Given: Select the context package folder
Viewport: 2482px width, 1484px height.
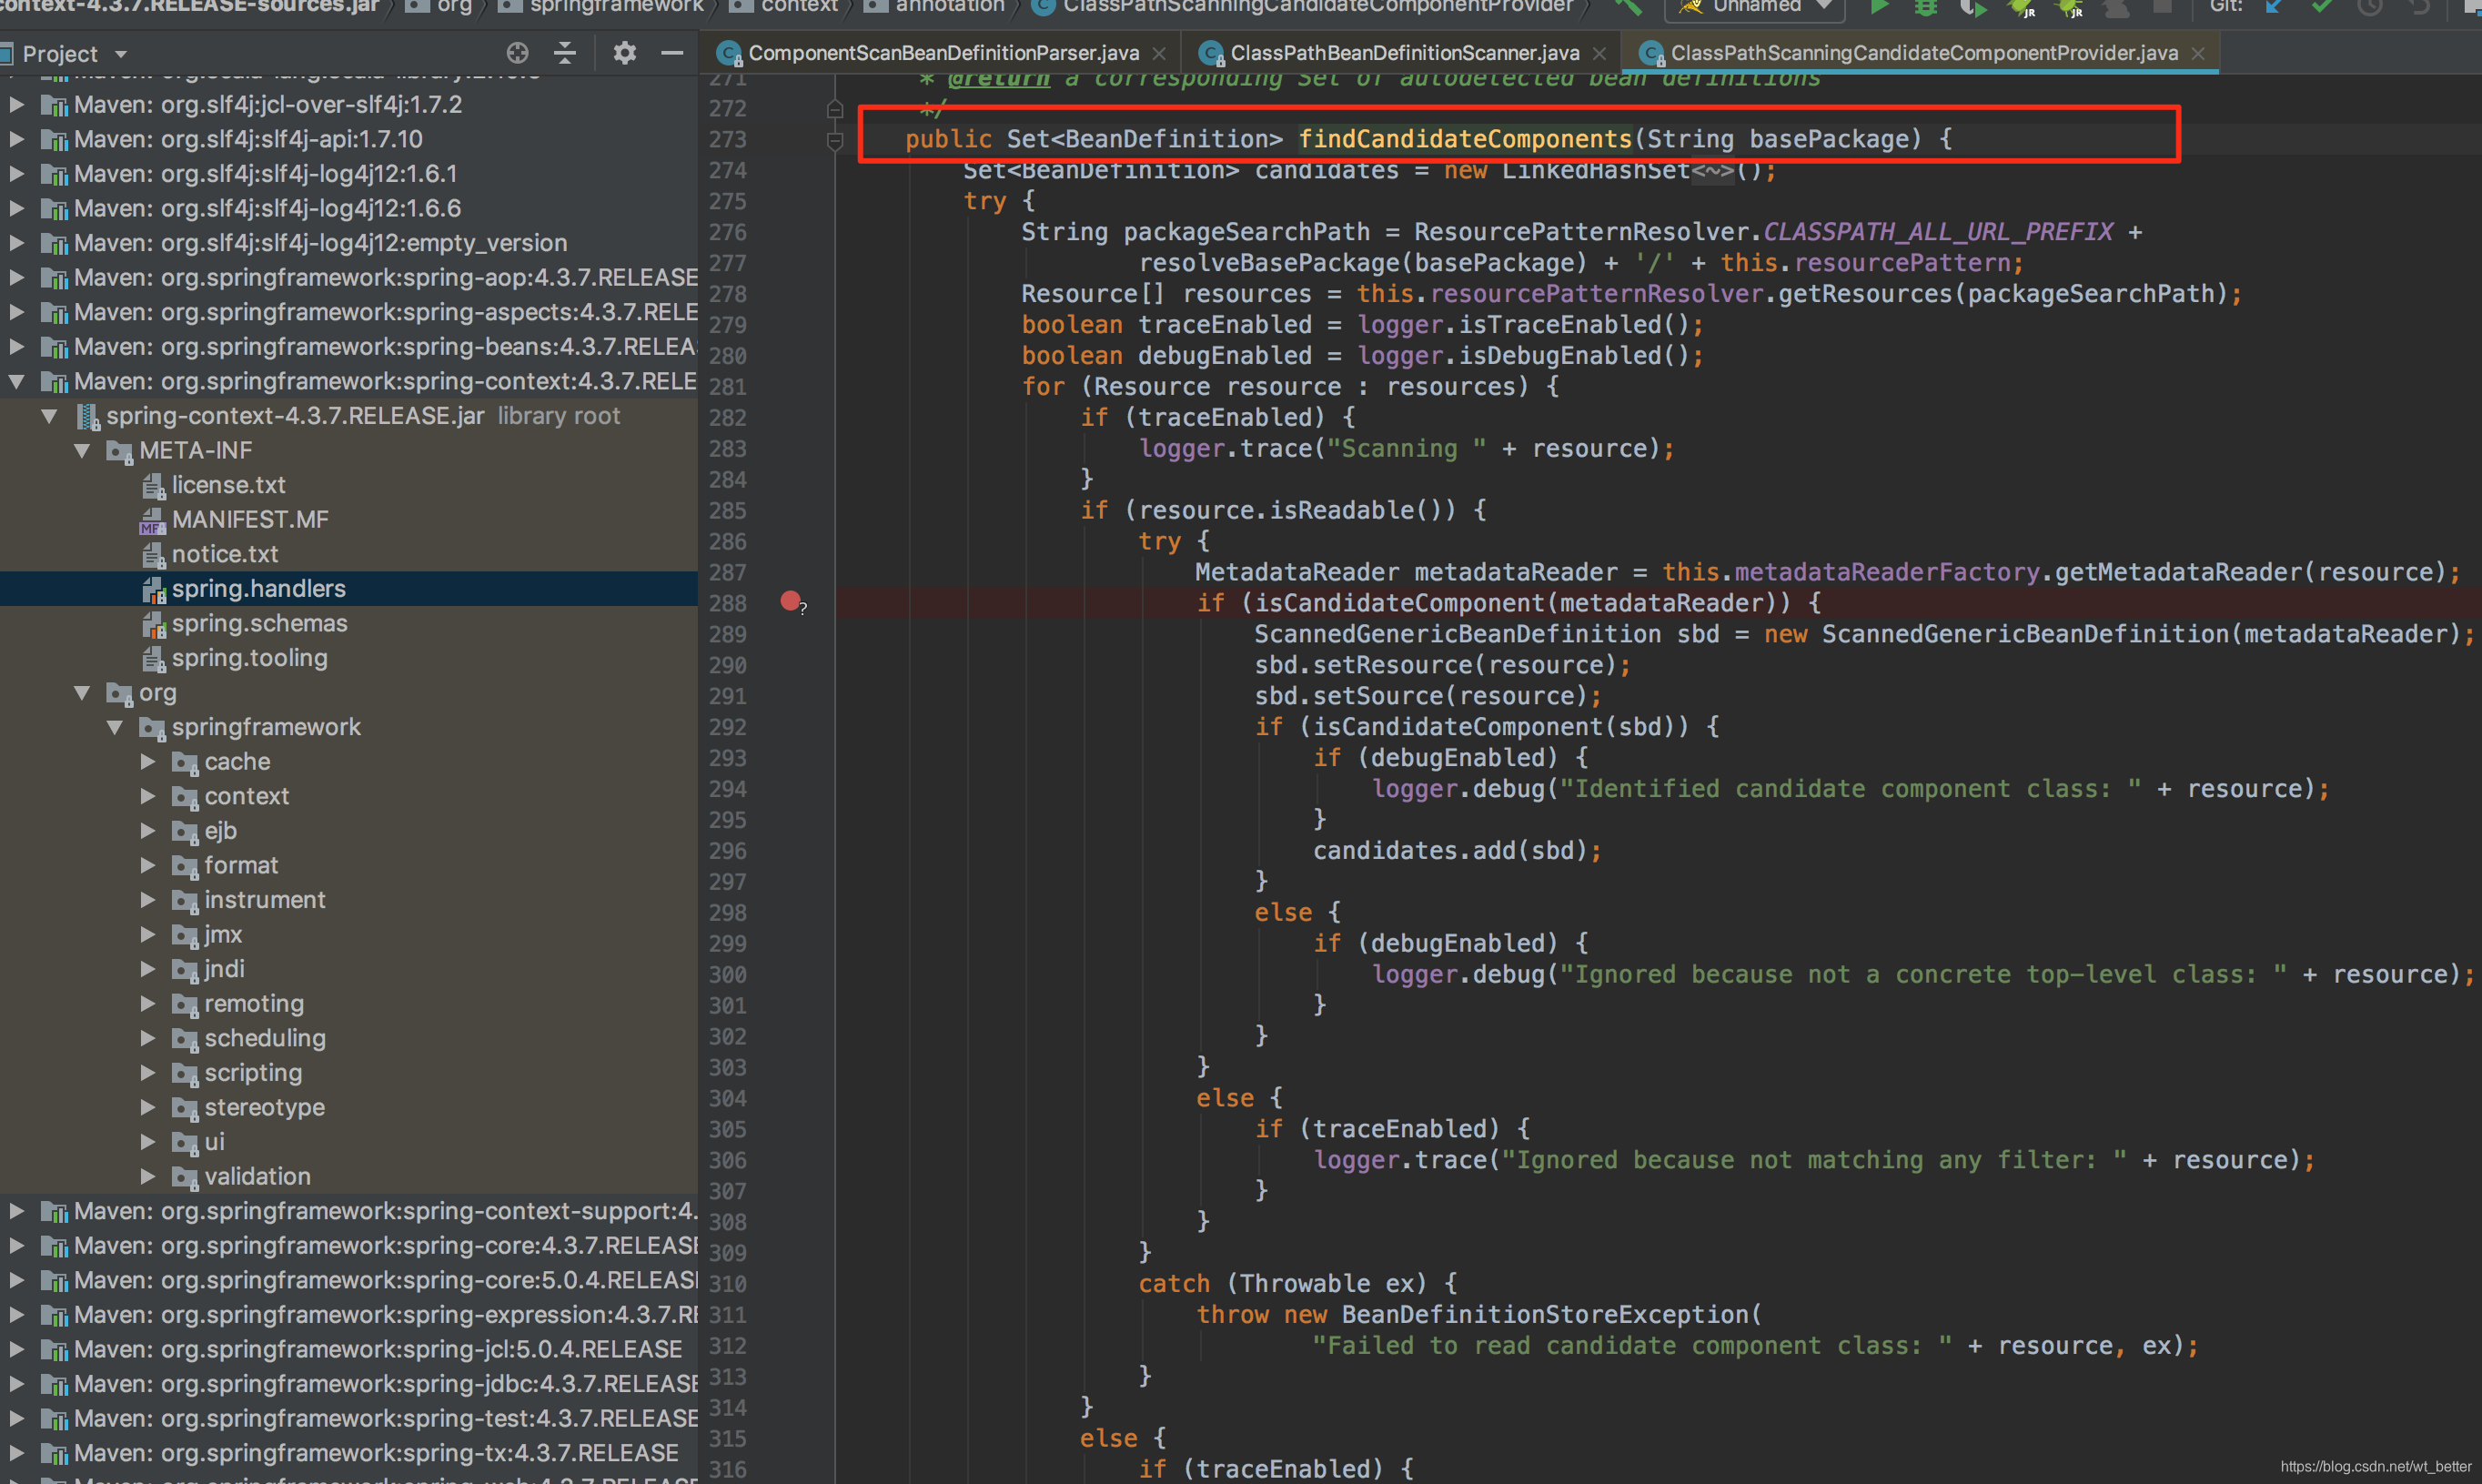Looking at the screenshot, I should pyautogui.click(x=246, y=796).
